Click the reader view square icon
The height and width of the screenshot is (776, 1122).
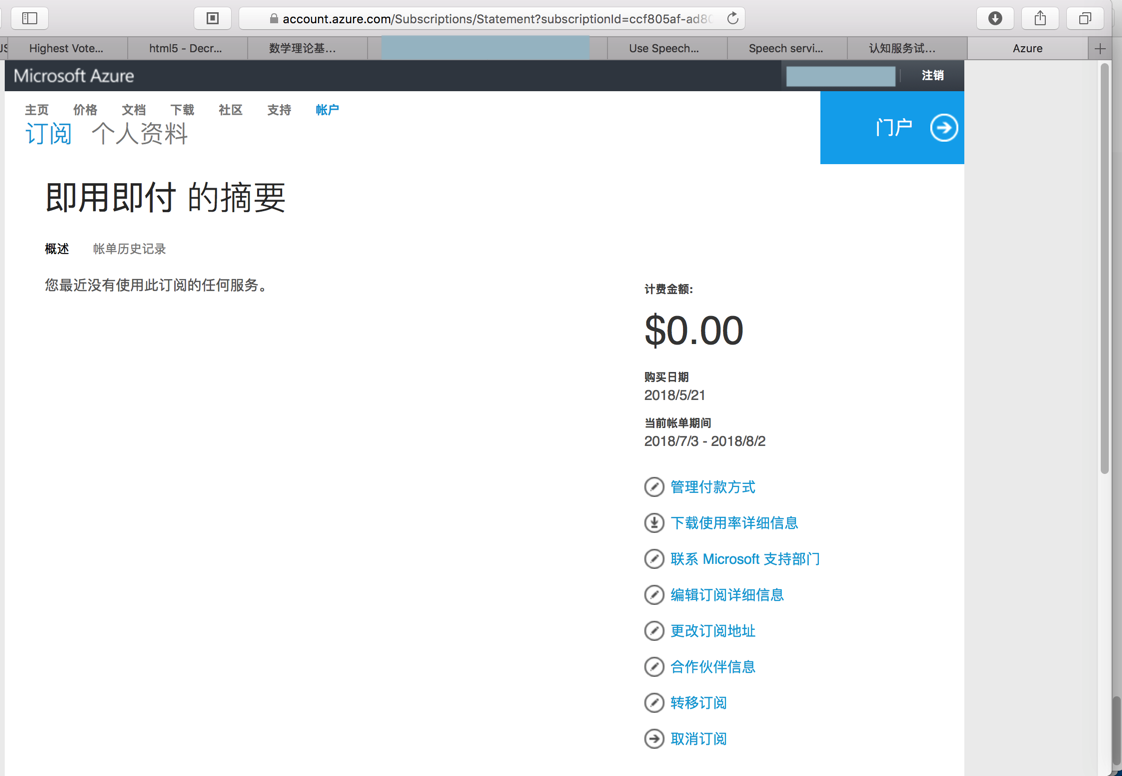213,18
